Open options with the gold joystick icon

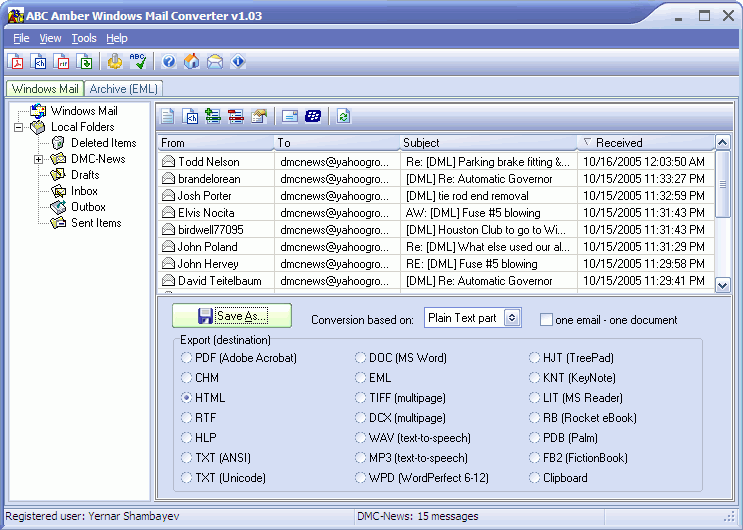point(114,62)
